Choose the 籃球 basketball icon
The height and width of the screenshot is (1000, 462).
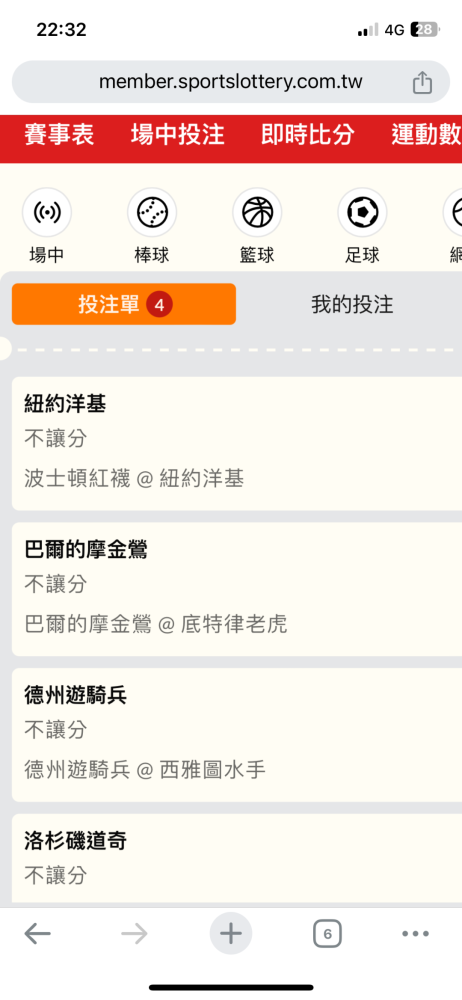[257, 212]
